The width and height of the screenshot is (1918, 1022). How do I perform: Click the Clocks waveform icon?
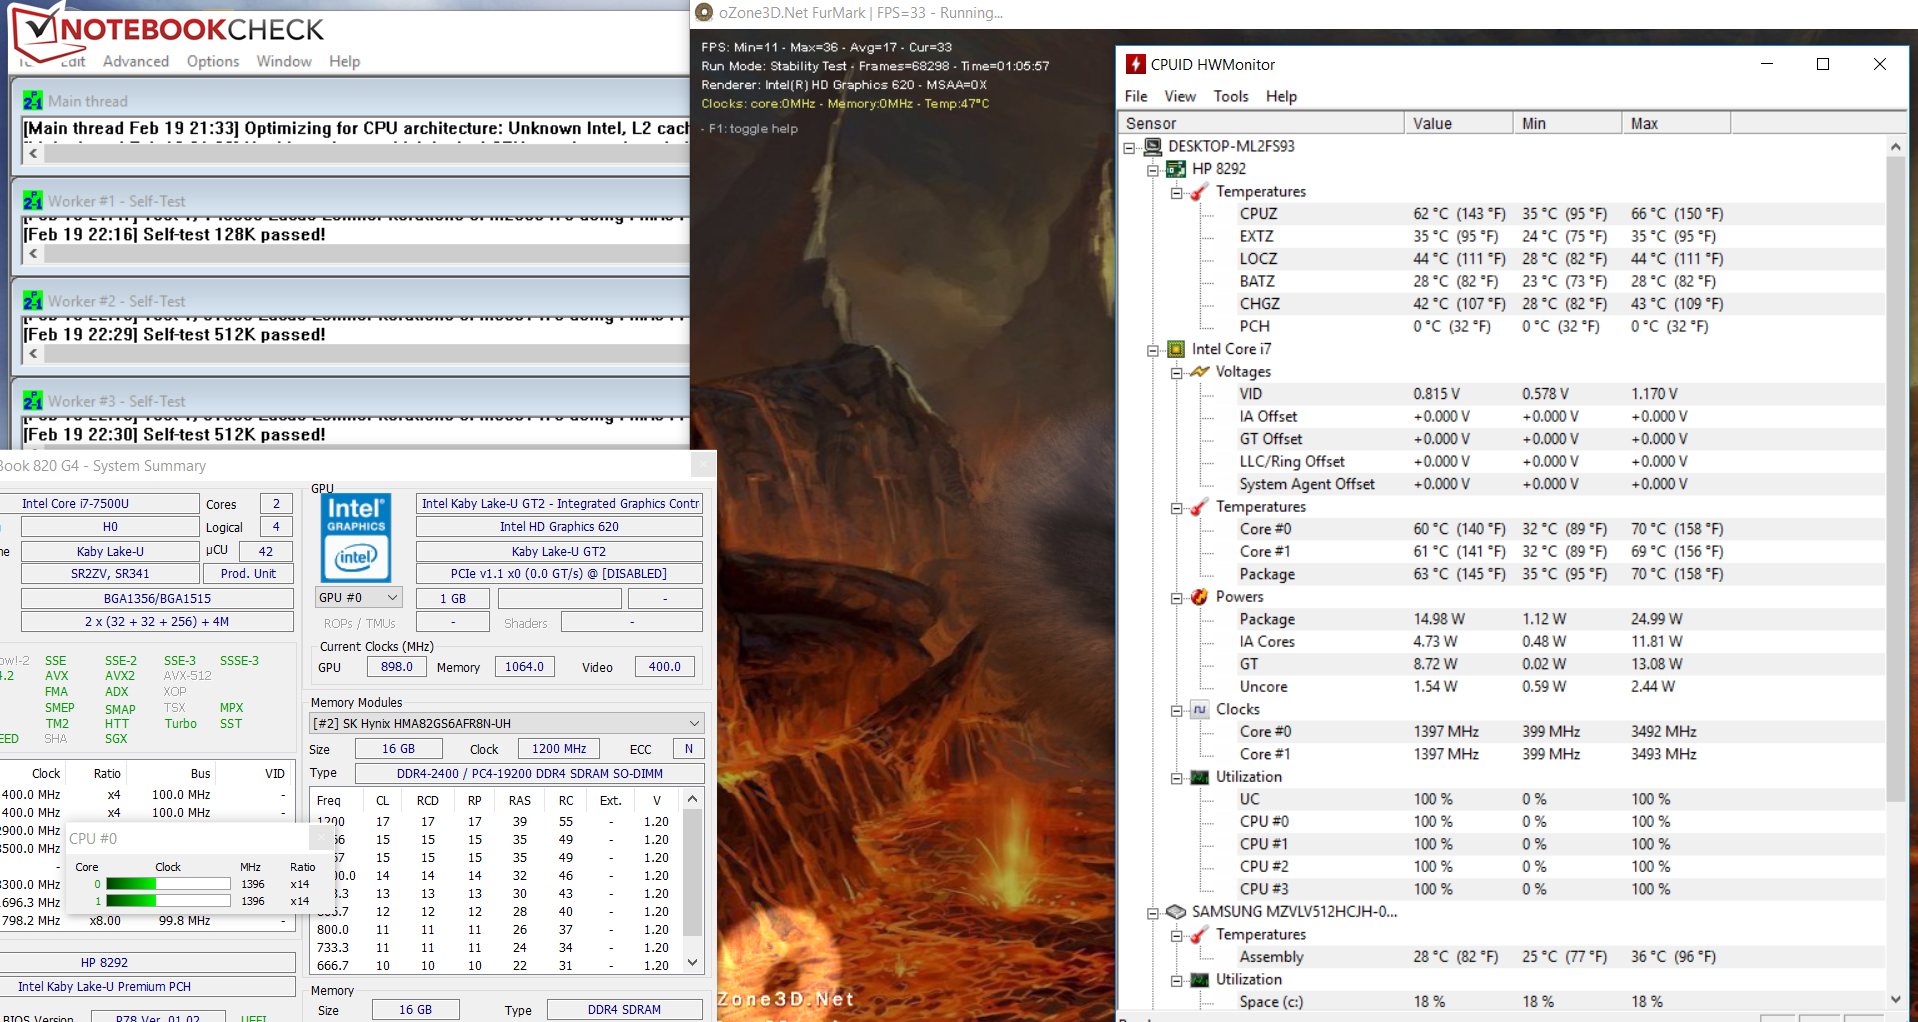coord(1200,709)
